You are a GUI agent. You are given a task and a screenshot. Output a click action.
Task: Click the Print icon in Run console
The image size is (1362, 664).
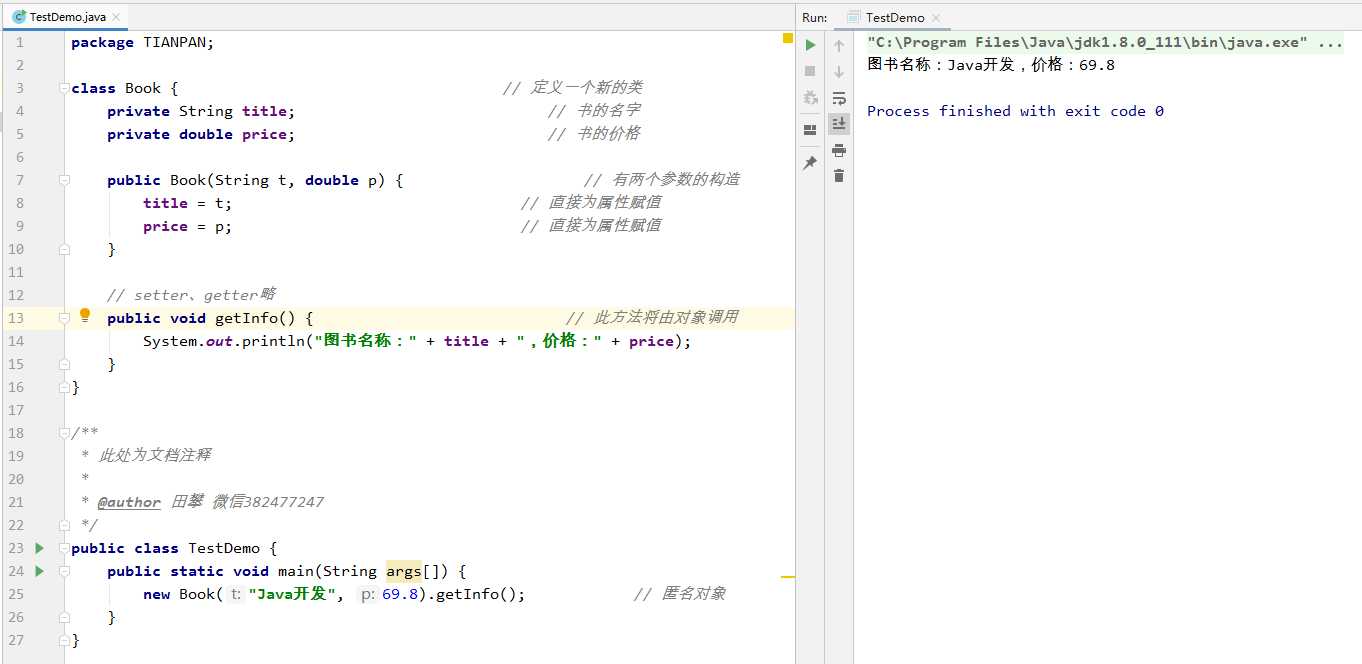(x=839, y=150)
